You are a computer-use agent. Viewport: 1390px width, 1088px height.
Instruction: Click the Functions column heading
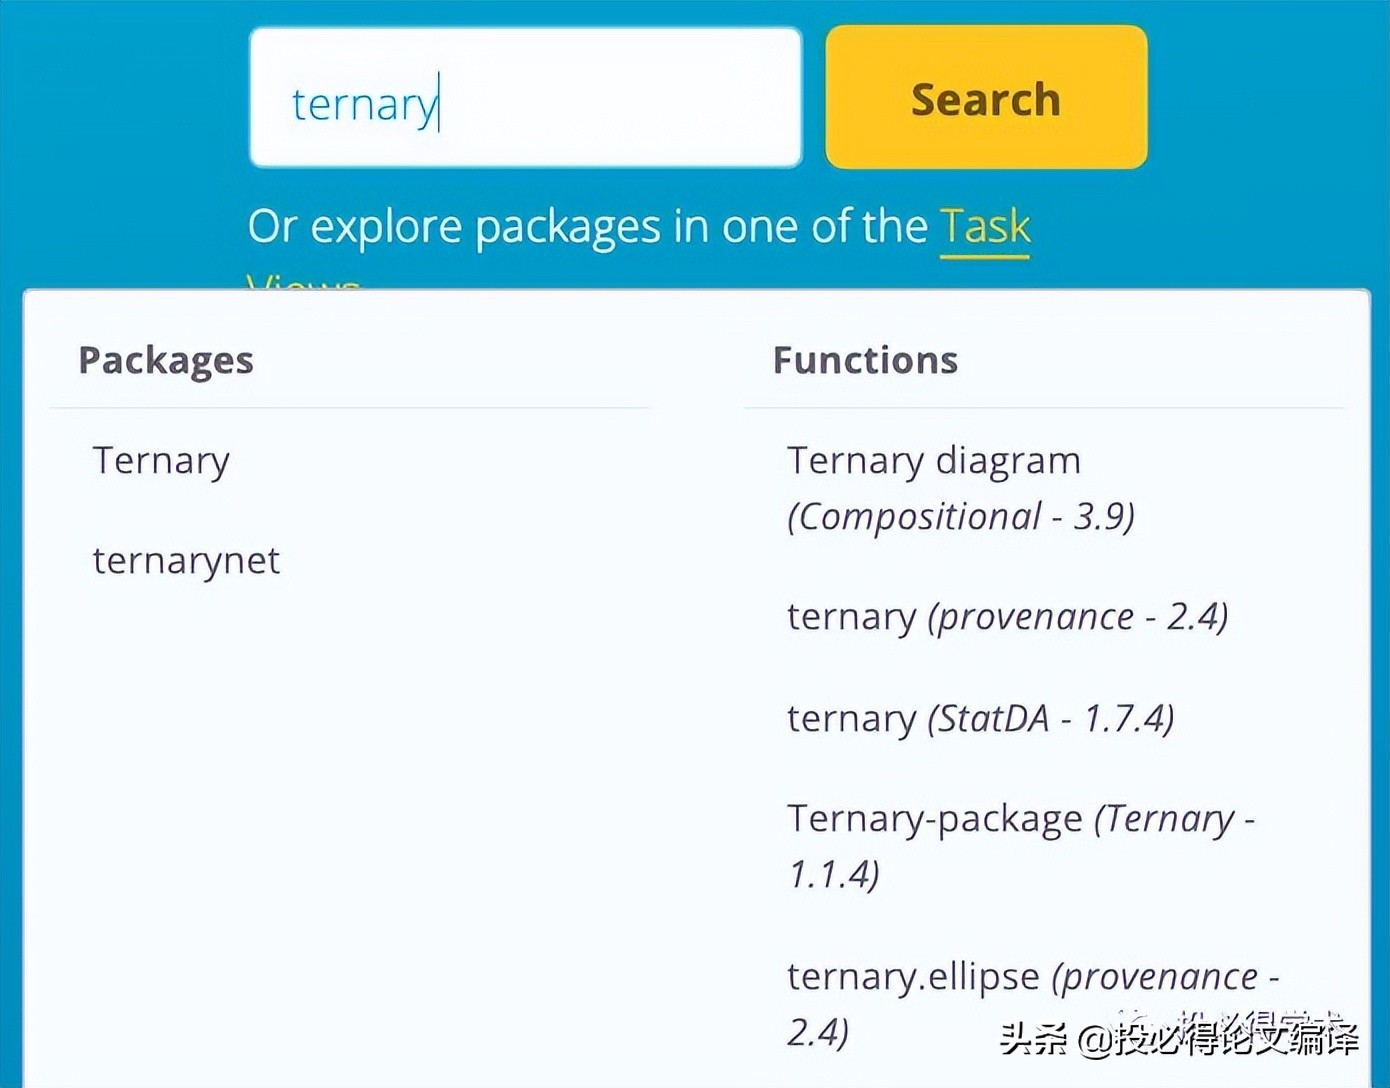click(865, 361)
